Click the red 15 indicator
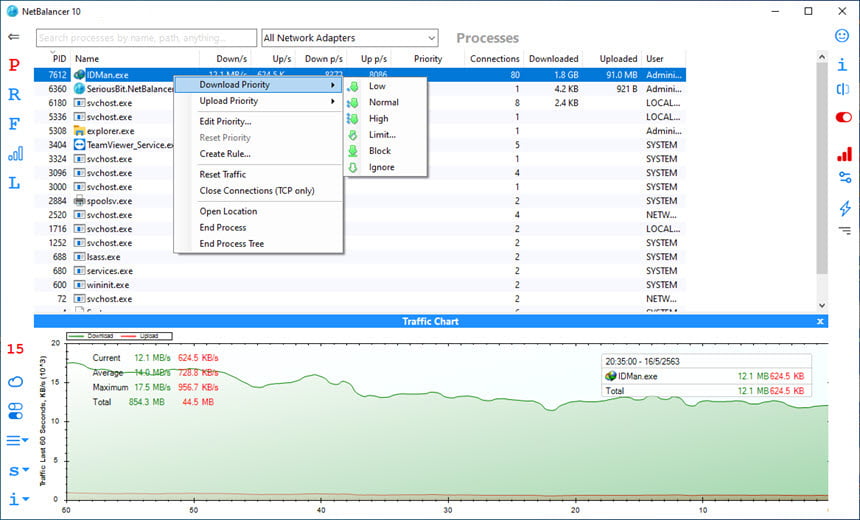This screenshot has height=520, width=860. 15,349
